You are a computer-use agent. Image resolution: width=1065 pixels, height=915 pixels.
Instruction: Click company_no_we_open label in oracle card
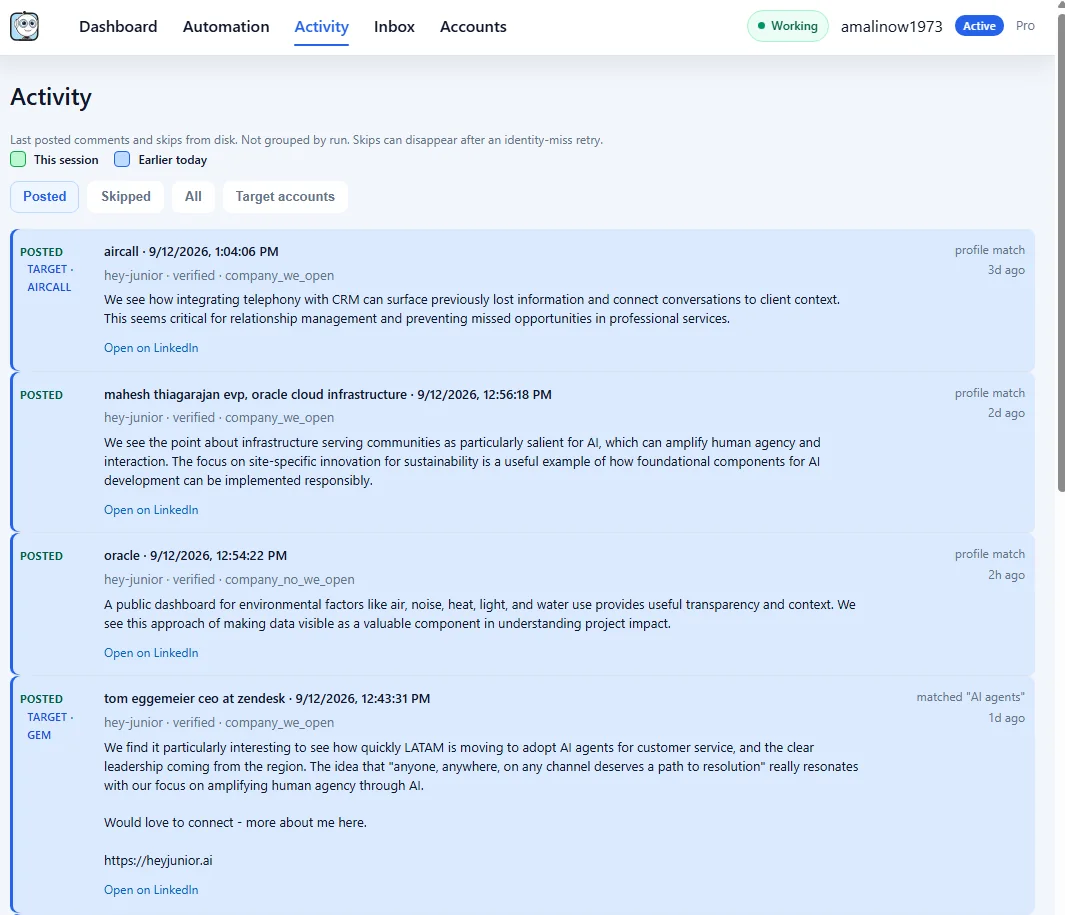tap(289, 579)
